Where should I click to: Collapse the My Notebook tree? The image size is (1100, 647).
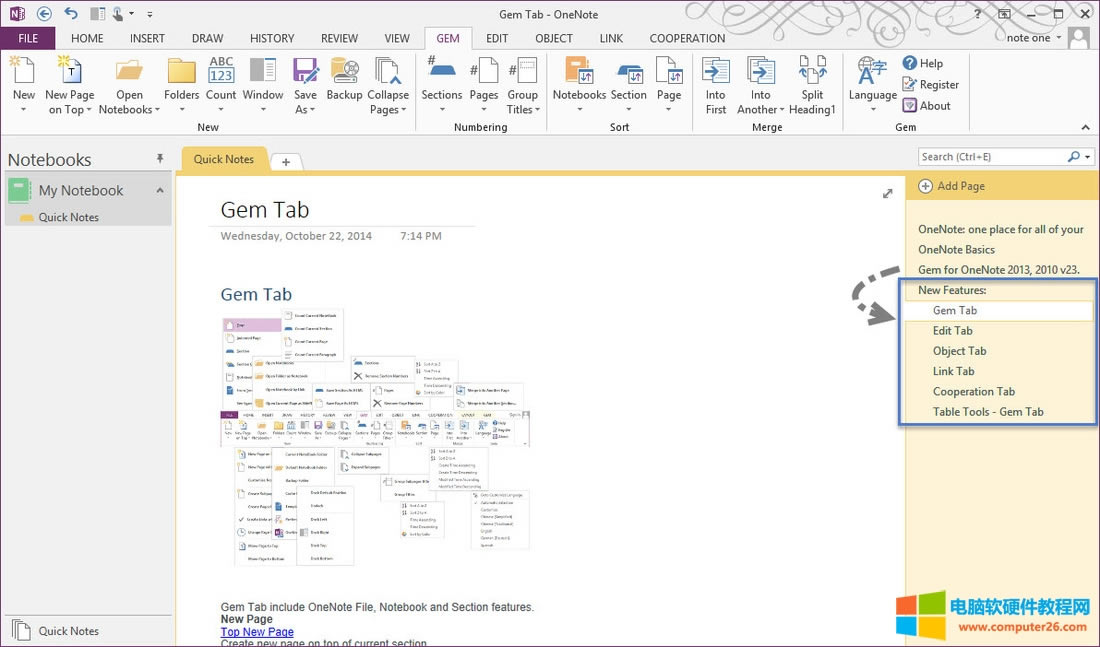[160, 190]
